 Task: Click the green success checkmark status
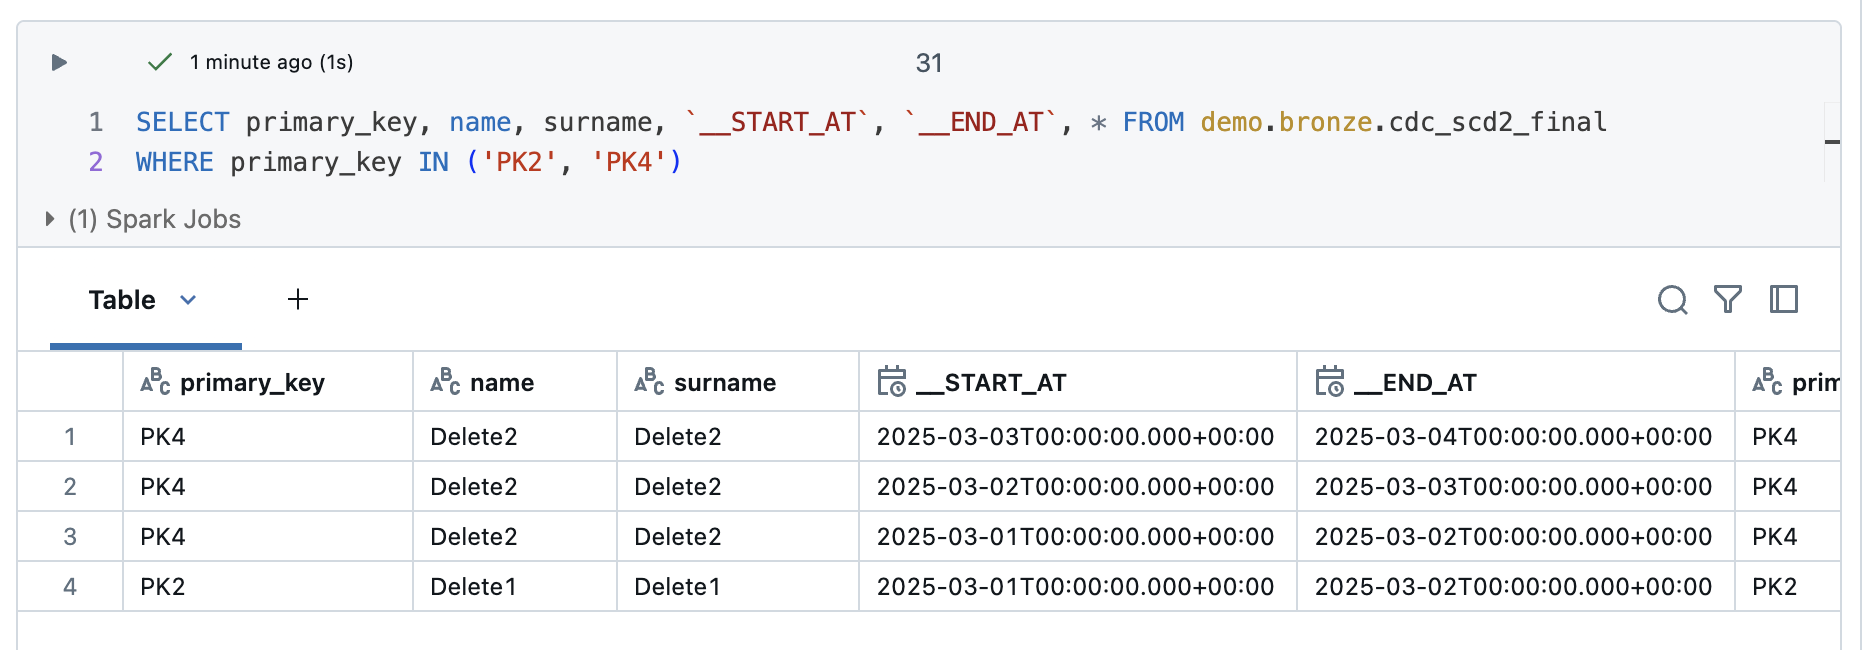click(160, 63)
